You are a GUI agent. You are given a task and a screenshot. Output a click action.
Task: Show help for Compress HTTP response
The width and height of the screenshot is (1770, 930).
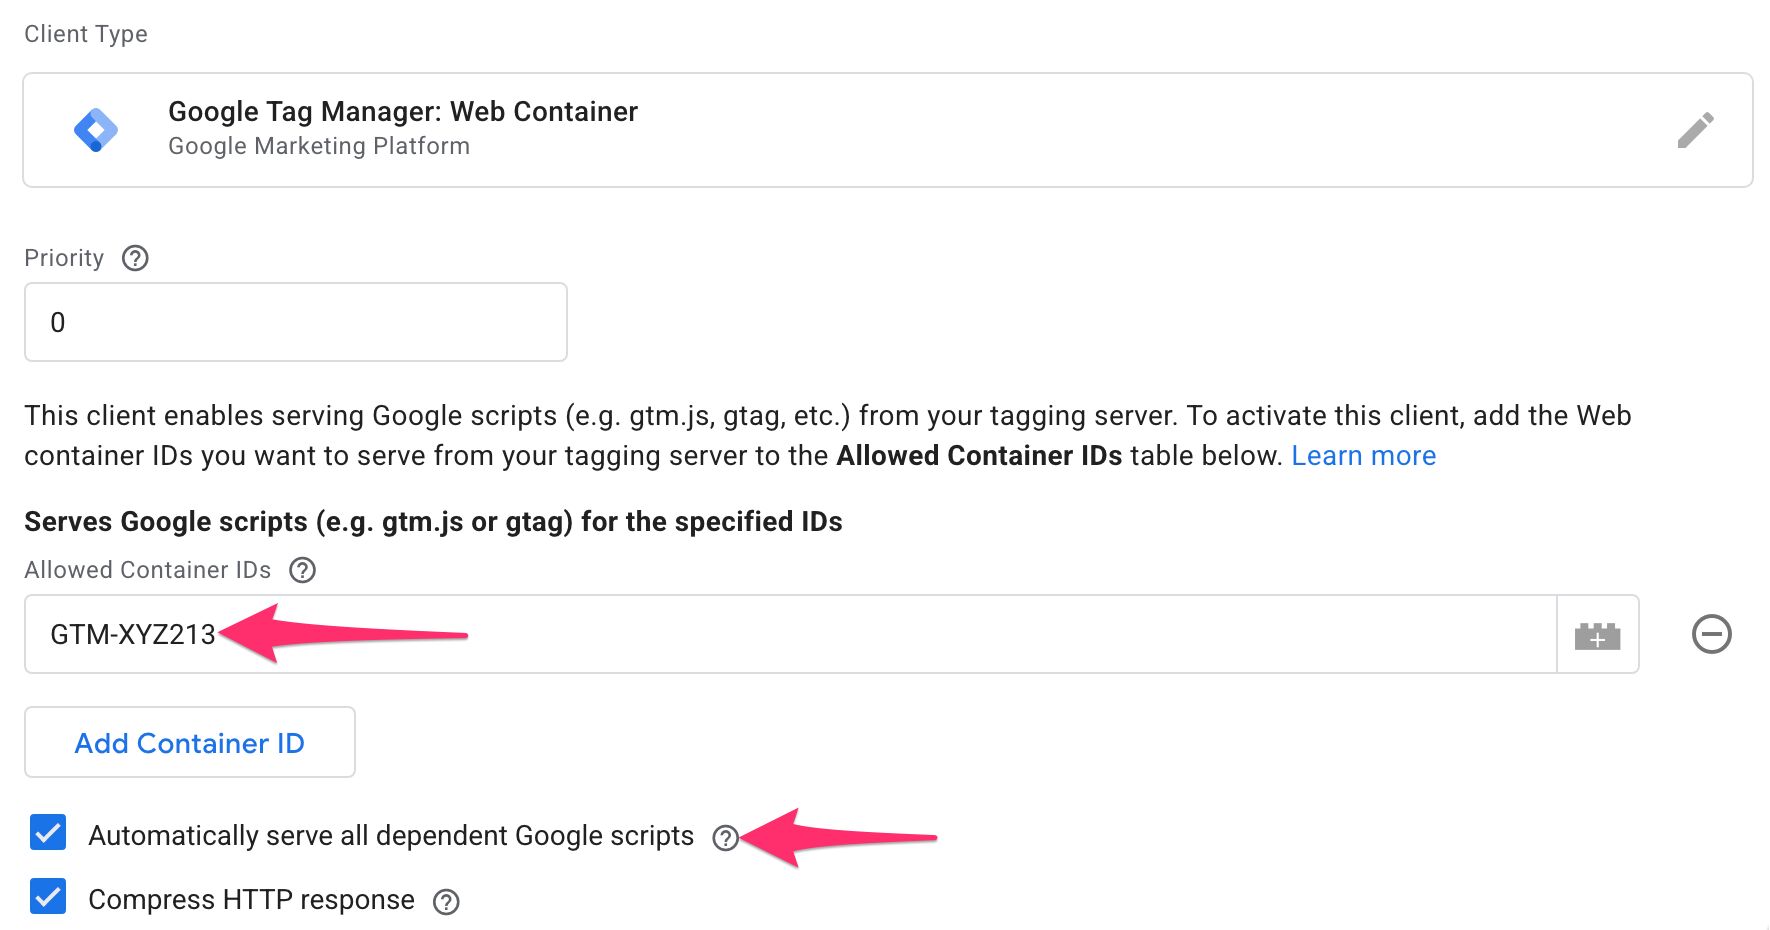pyautogui.click(x=446, y=902)
